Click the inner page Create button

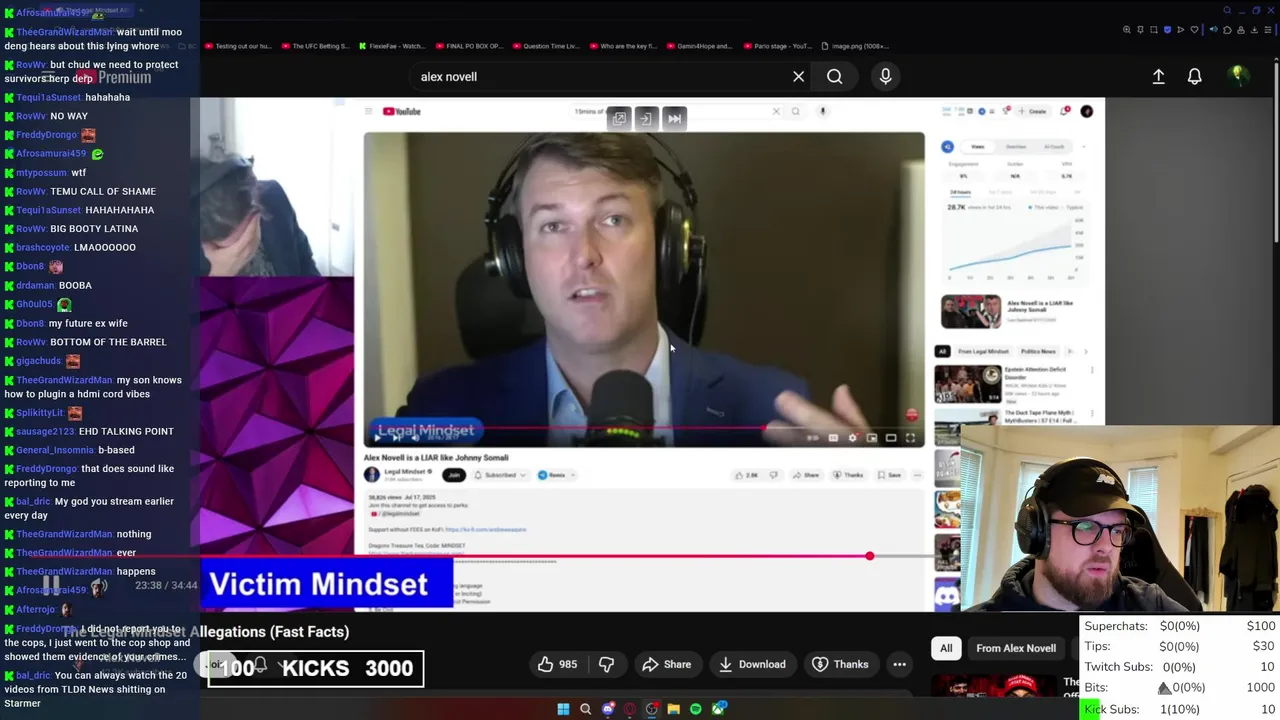click(1035, 111)
